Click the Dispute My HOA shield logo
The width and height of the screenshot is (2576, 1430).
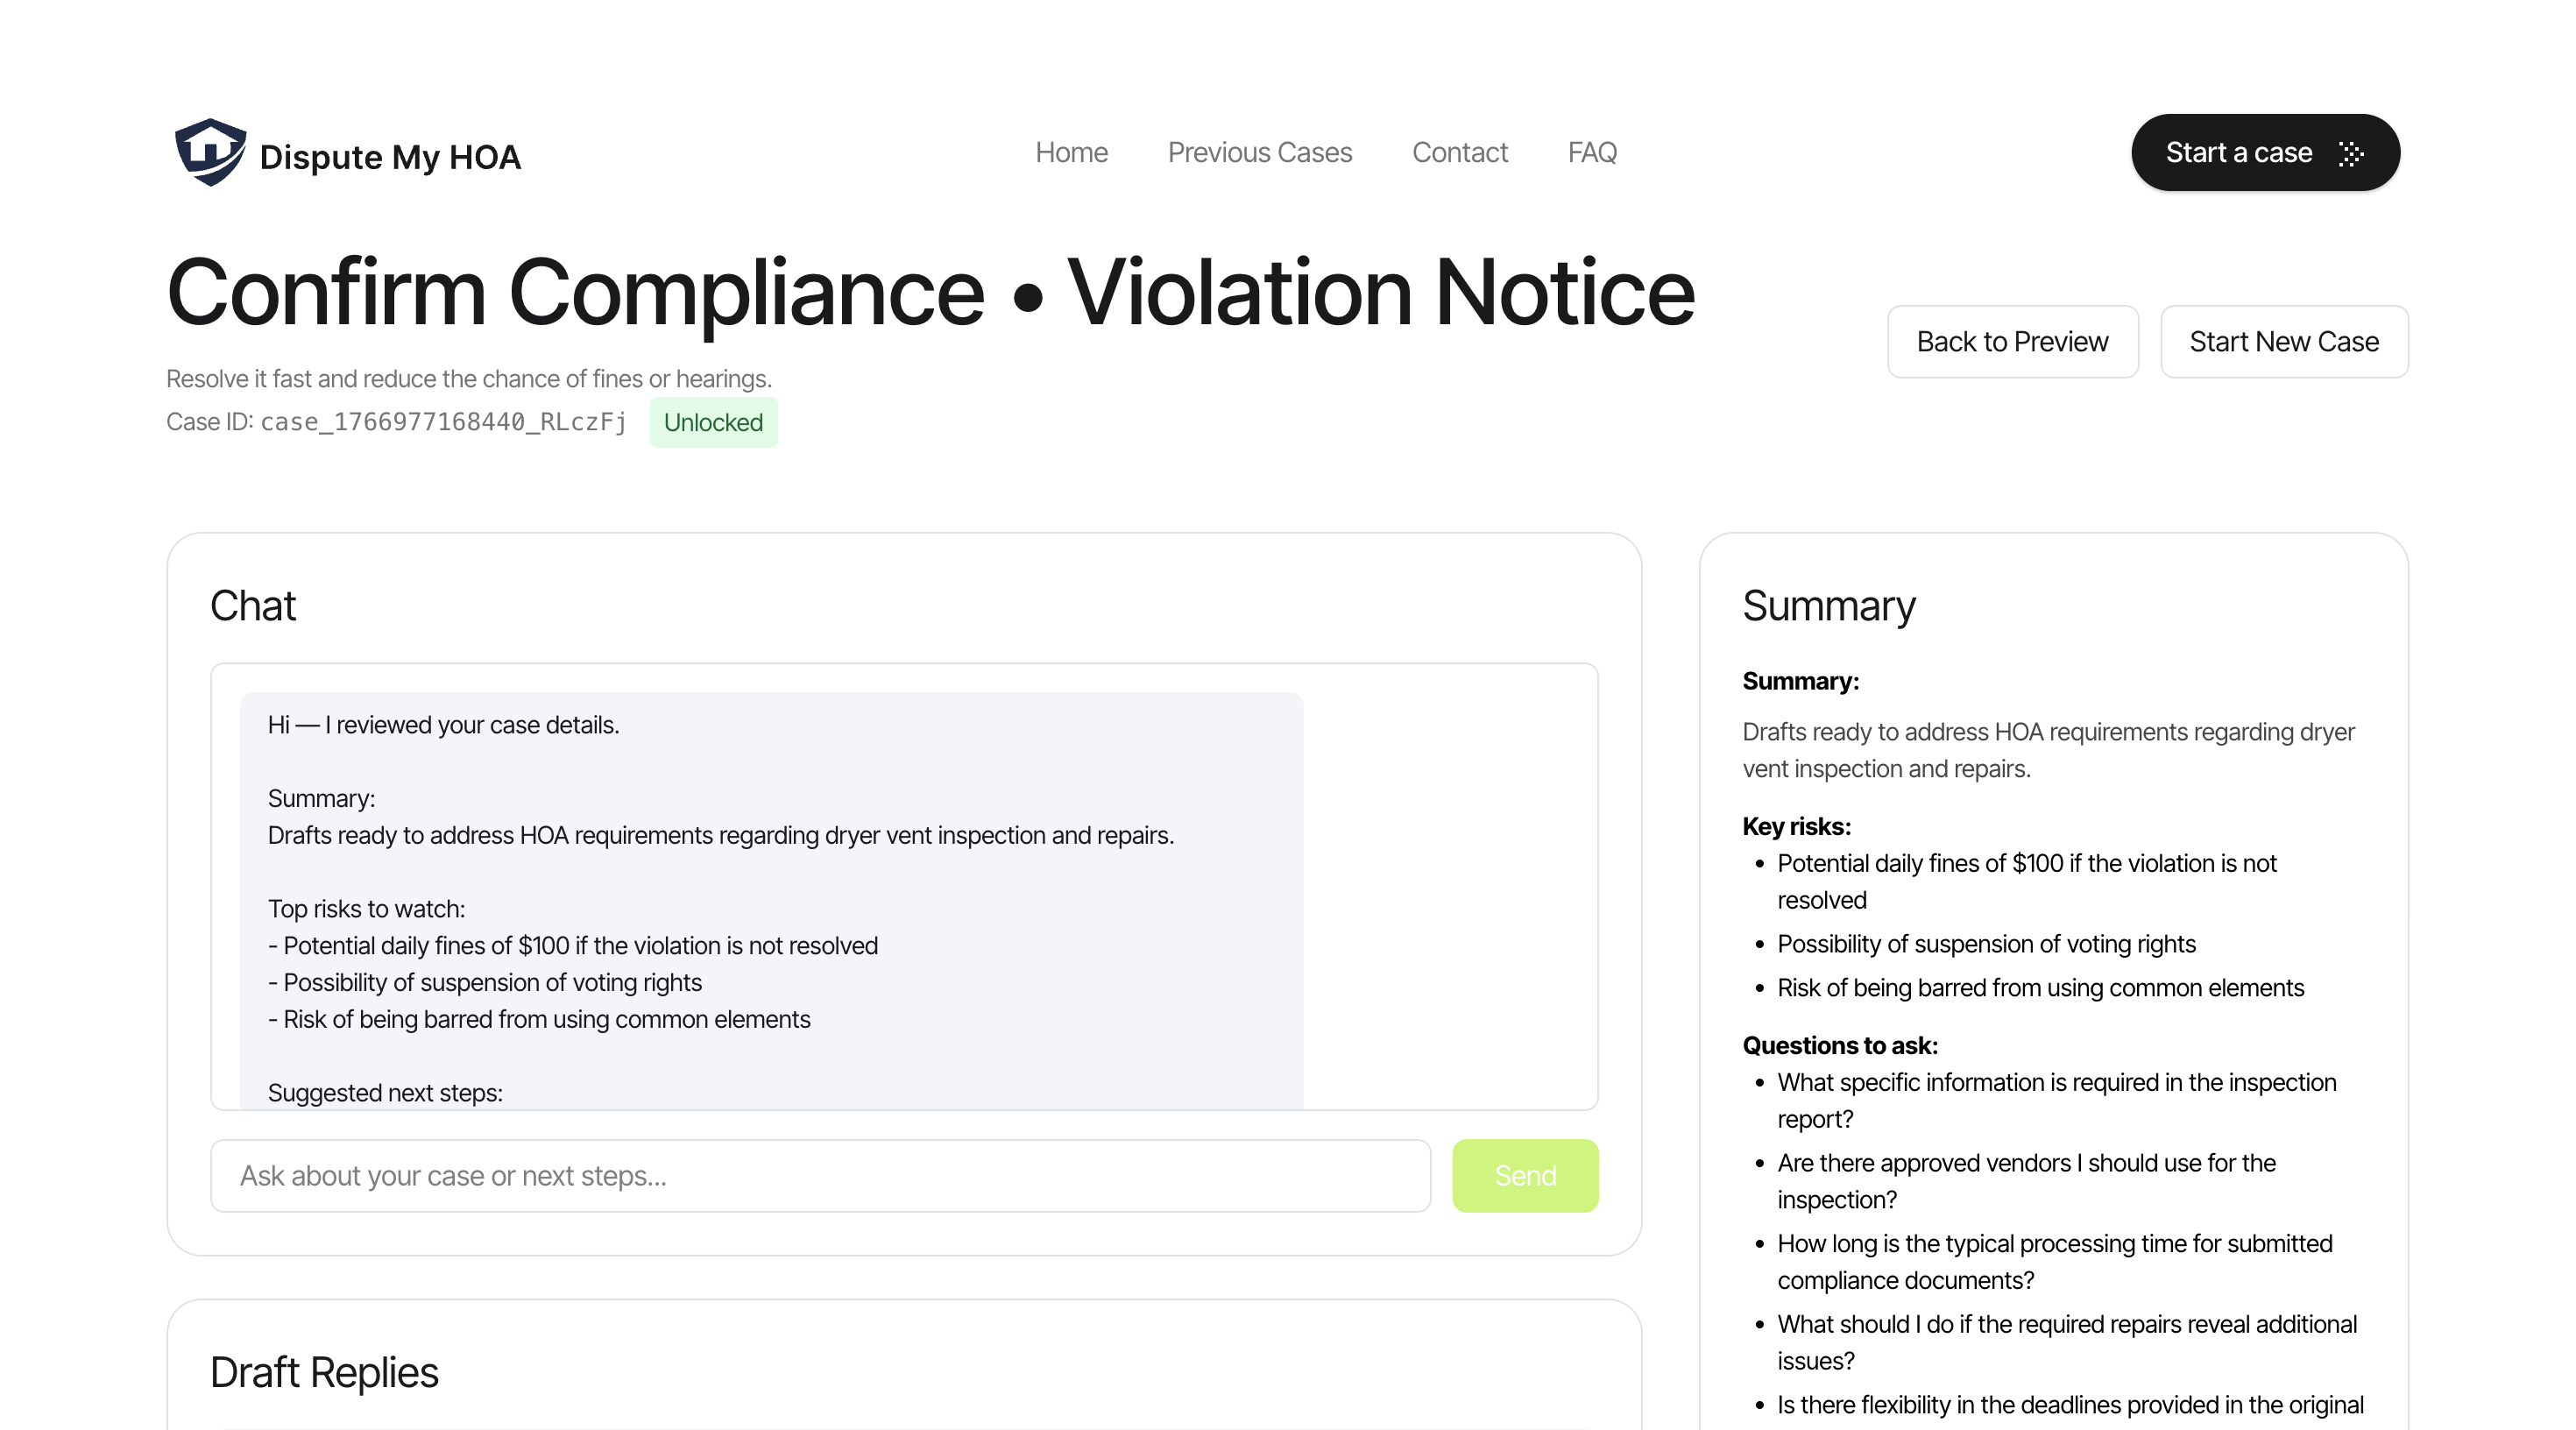pos(210,152)
